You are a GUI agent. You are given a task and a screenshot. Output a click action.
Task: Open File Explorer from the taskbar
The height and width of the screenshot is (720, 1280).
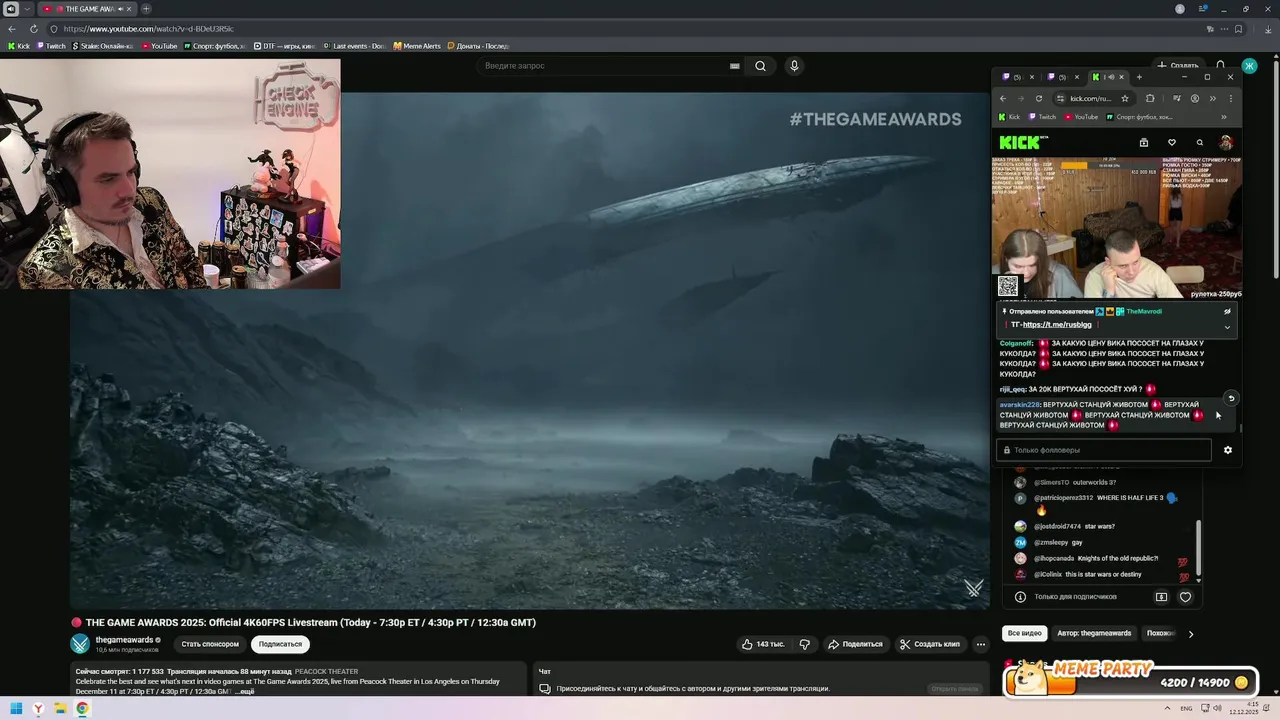pyautogui.click(x=60, y=709)
